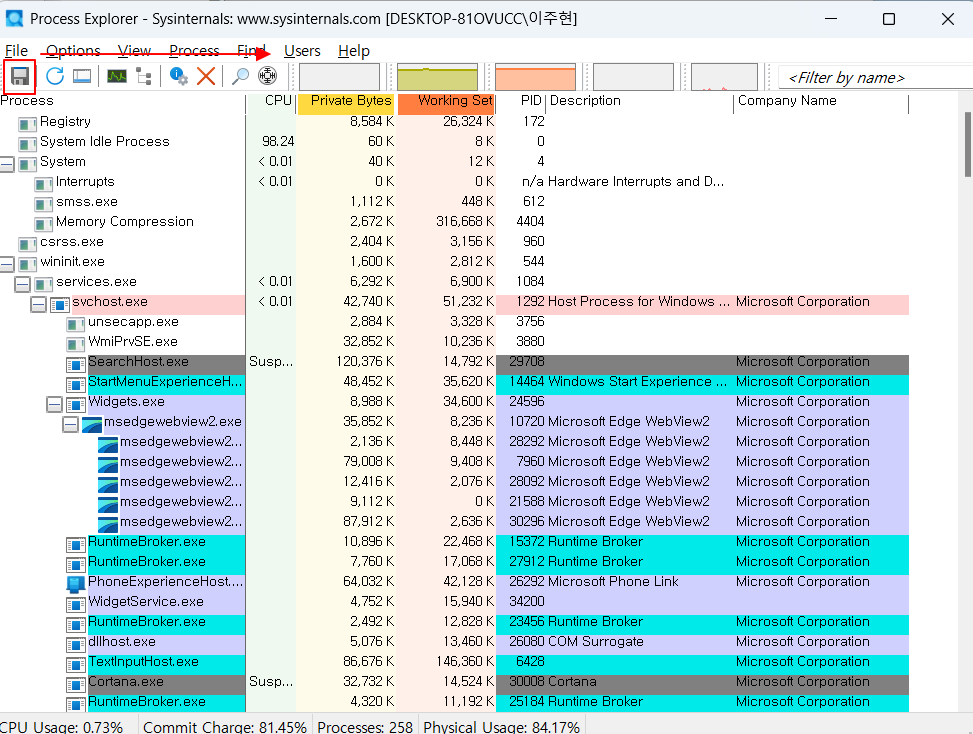Image resolution: width=973 pixels, height=734 pixels.
Task: Sort by the Private Bytes column header
Action: point(346,102)
